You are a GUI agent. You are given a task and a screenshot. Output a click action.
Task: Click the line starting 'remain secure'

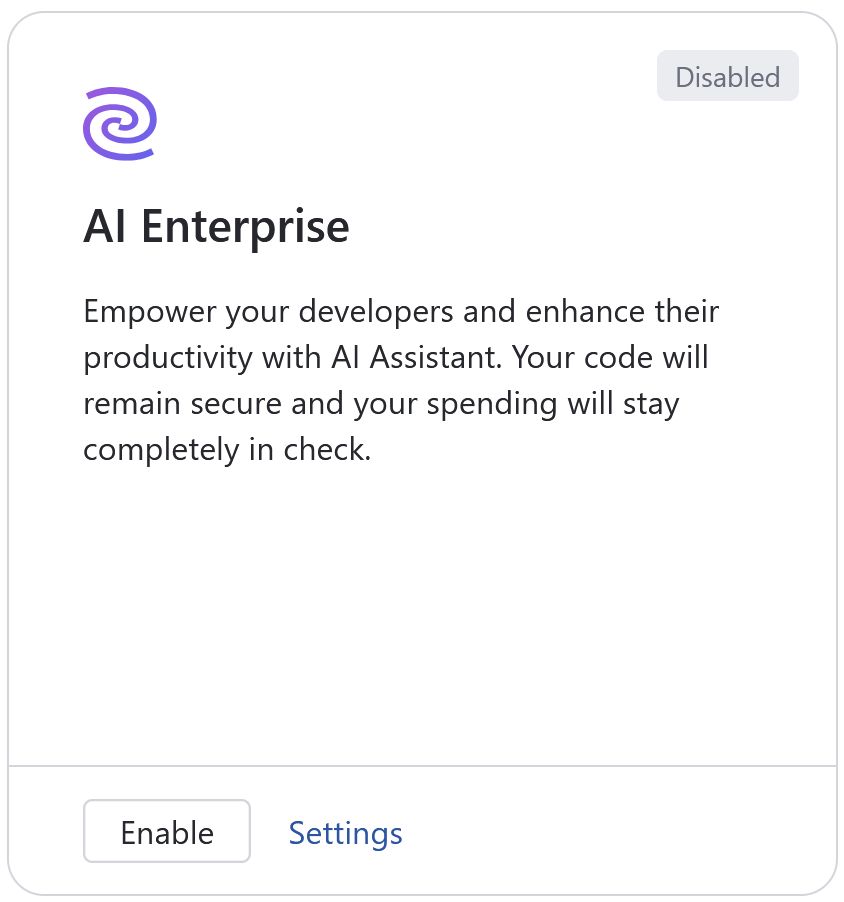[381, 404]
